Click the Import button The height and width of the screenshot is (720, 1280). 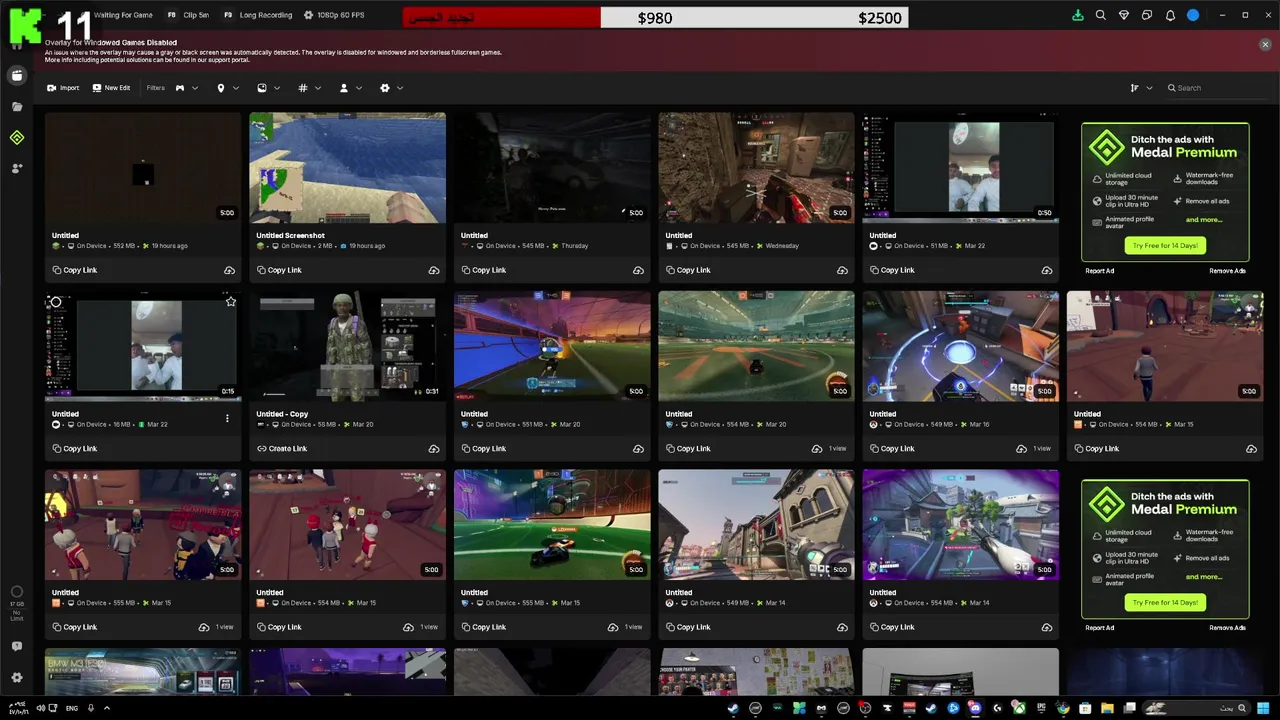coord(63,88)
